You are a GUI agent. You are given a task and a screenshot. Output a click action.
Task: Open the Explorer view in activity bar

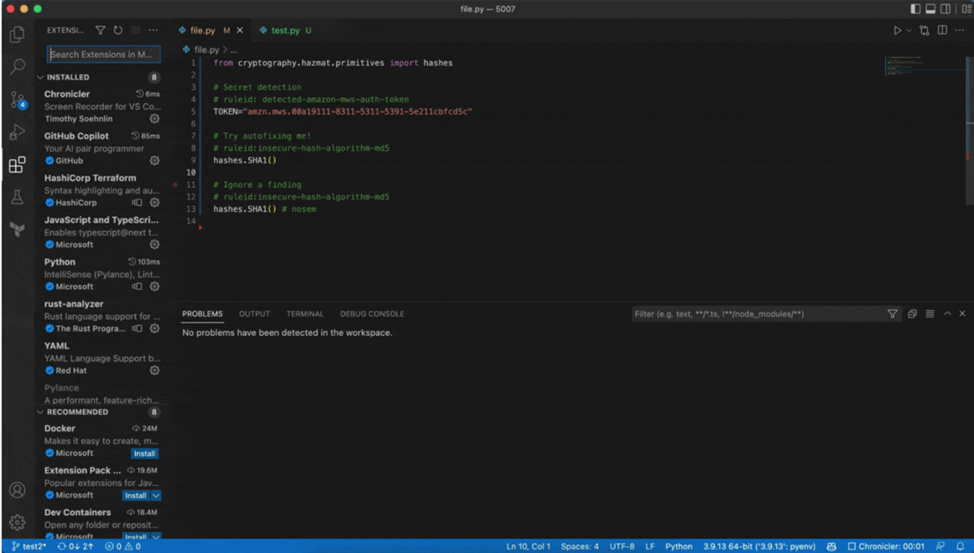point(17,35)
